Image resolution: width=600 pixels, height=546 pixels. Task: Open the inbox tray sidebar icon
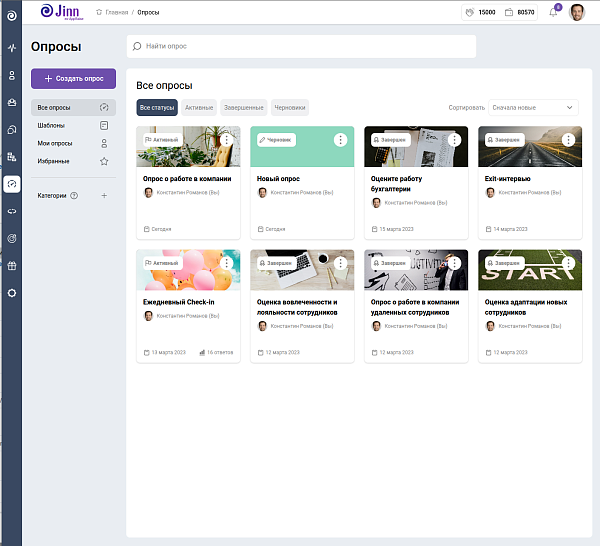click(x=12, y=103)
